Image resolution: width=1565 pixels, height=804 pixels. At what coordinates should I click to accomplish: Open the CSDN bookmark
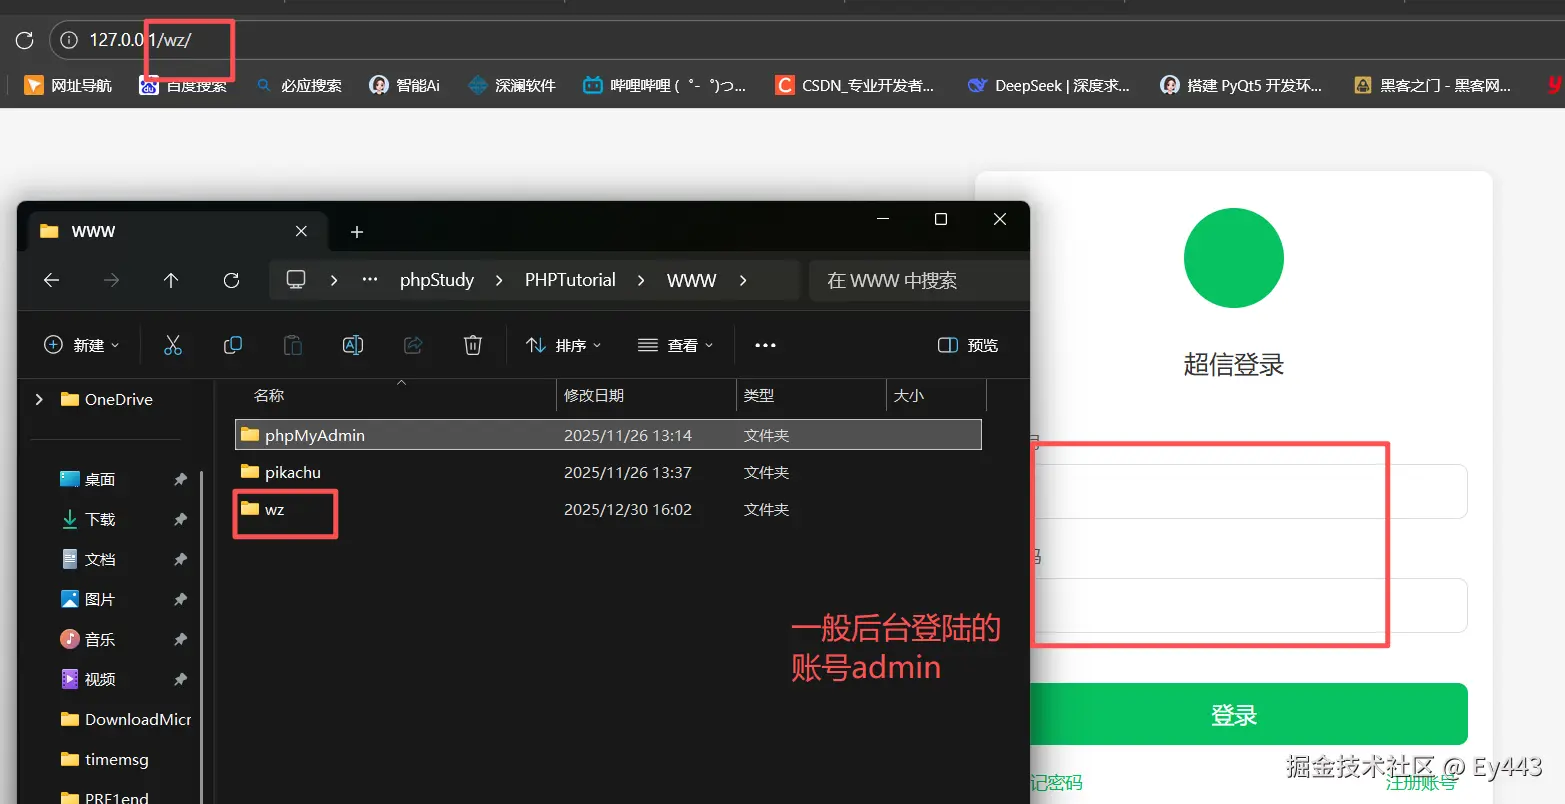pyautogui.click(x=855, y=86)
